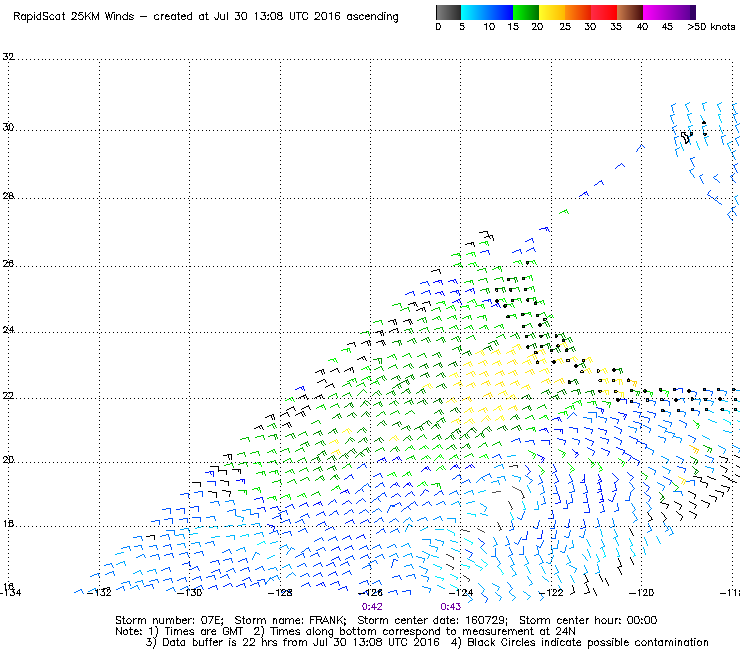This screenshot has height=650, width=740.
Task: Click latitude axis label "24"
Action: coord(8,329)
